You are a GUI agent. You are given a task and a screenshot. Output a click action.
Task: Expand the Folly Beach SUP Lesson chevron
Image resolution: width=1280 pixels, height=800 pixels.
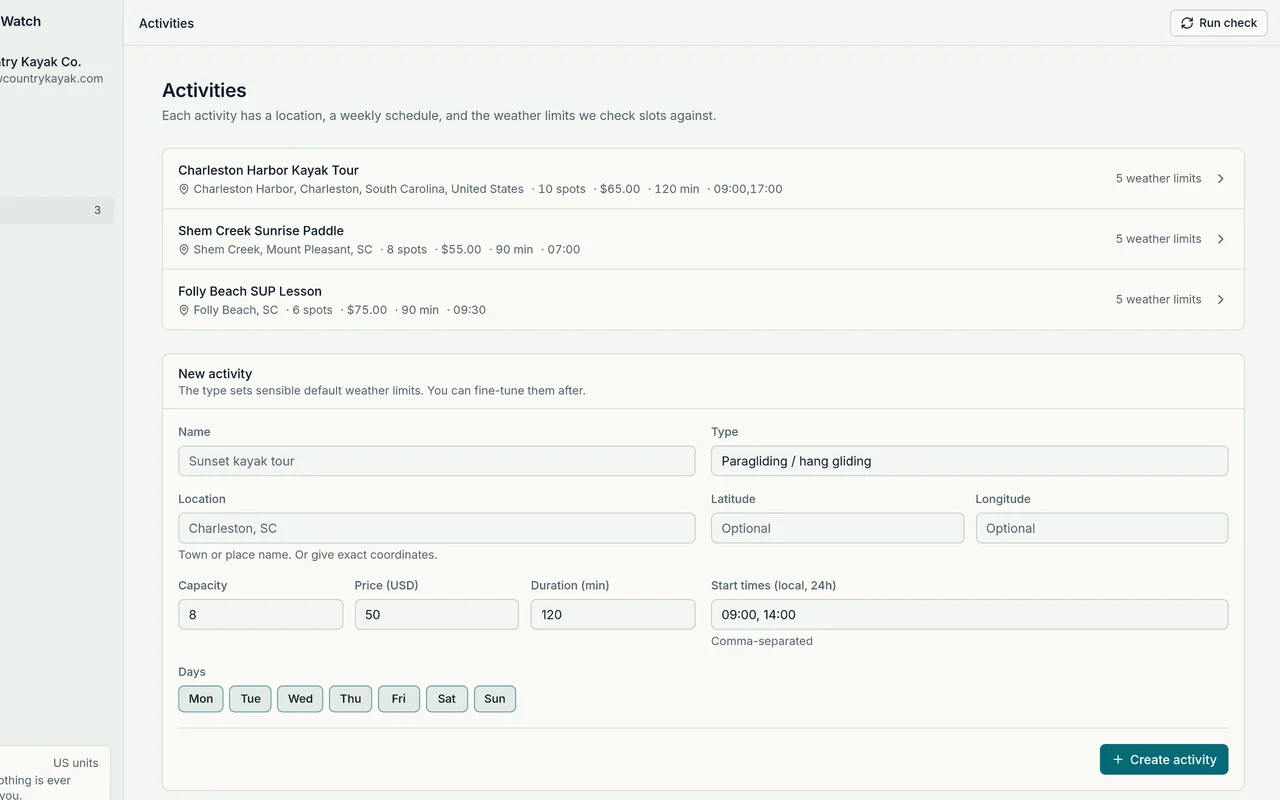pos(1221,300)
